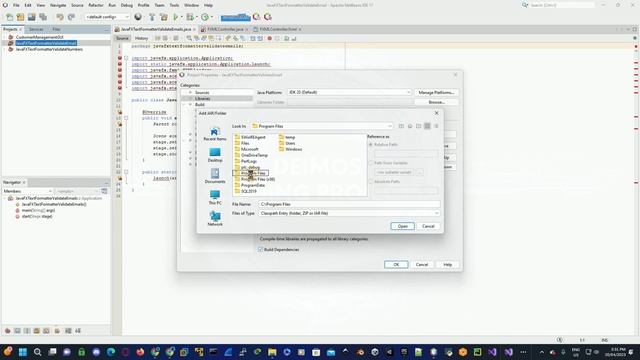Click the Windows Start button on taskbar
Image resolution: width=640 pixels, height=360 pixels.
point(22,352)
